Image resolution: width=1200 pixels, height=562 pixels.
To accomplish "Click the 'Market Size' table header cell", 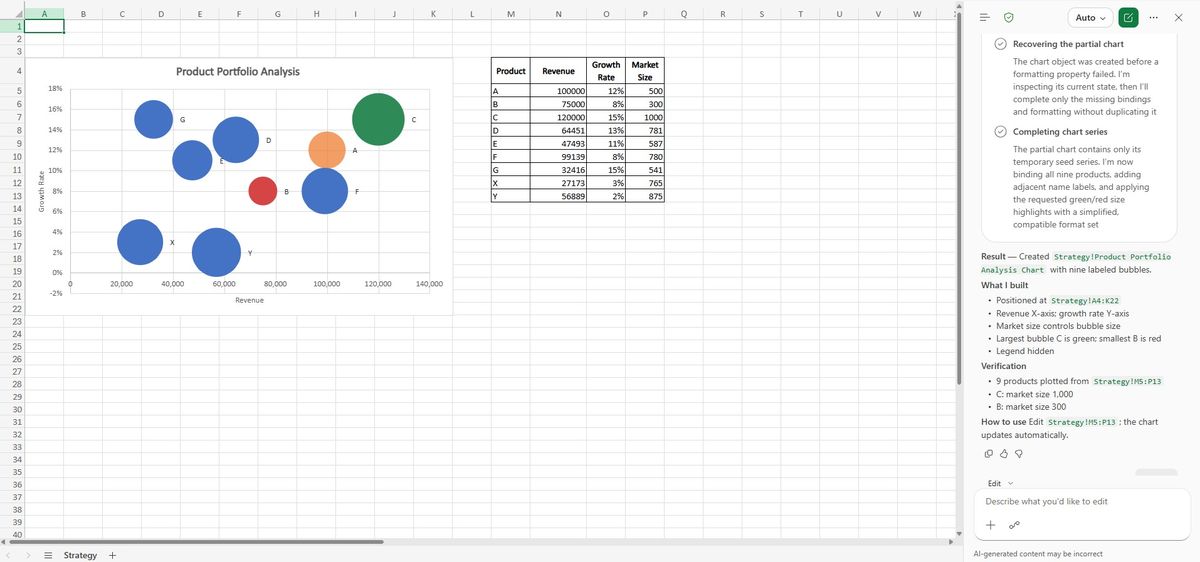I will [645, 71].
